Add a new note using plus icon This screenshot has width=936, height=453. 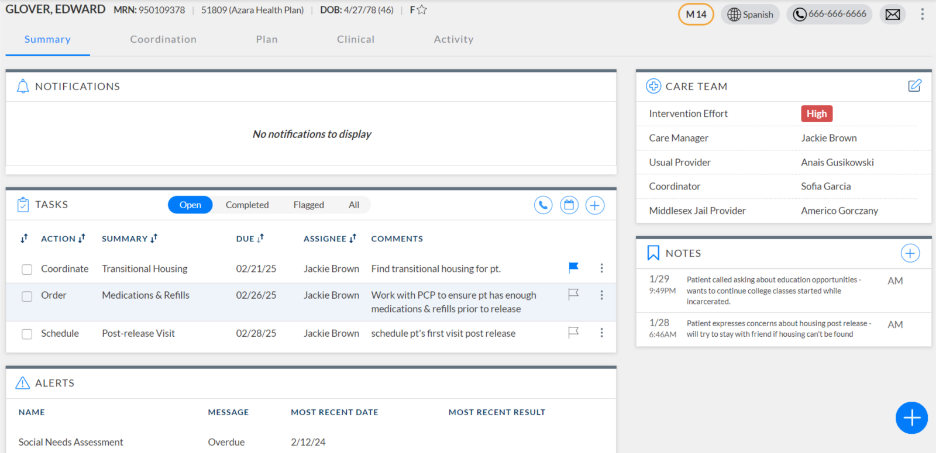[910, 253]
